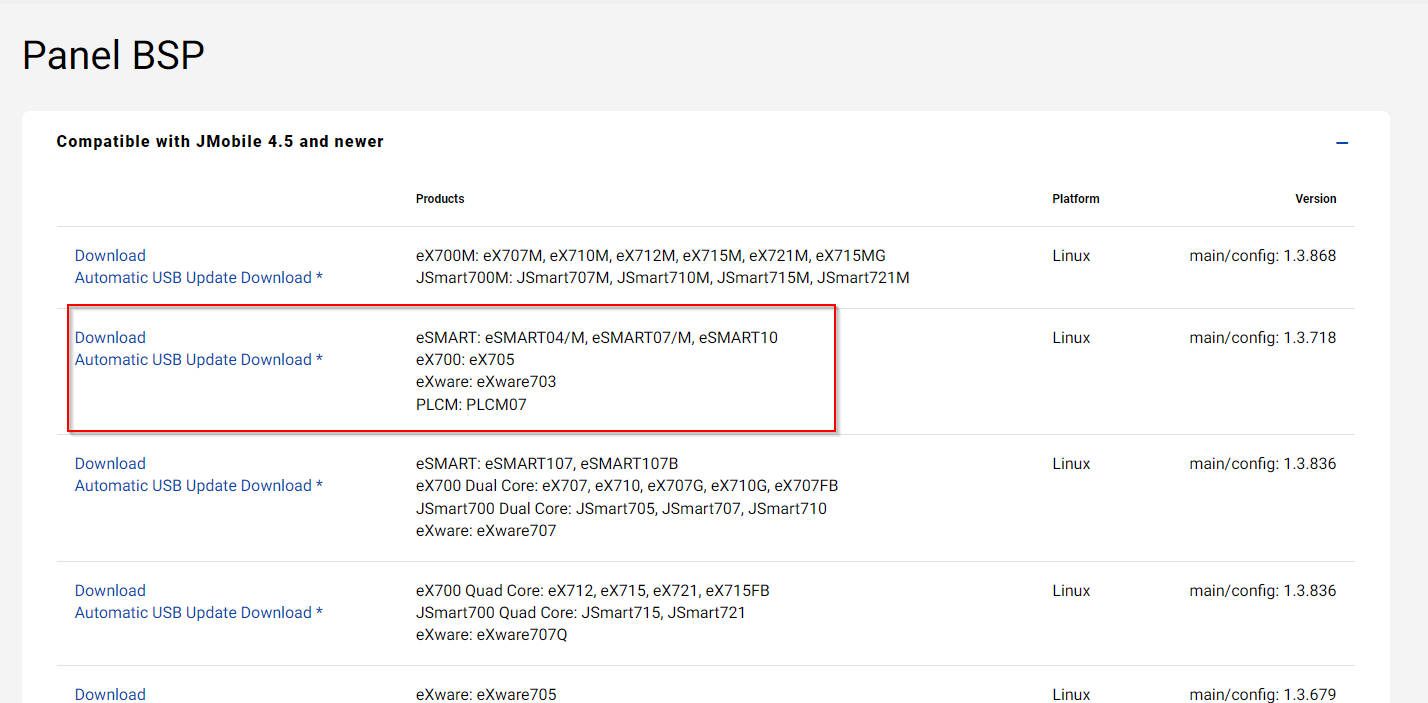This screenshot has height=703, width=1428.
Task: Click the Platform column header
Action: 1076,199
